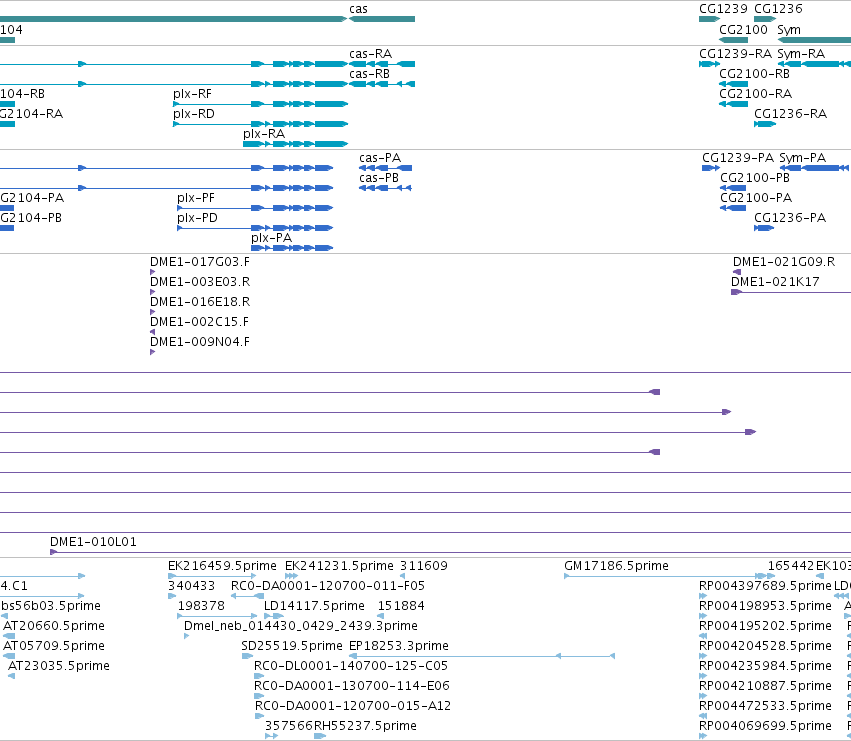Select the CG2100-PA protein label
This screenshot has width=851, height=741.
[756, 198]
